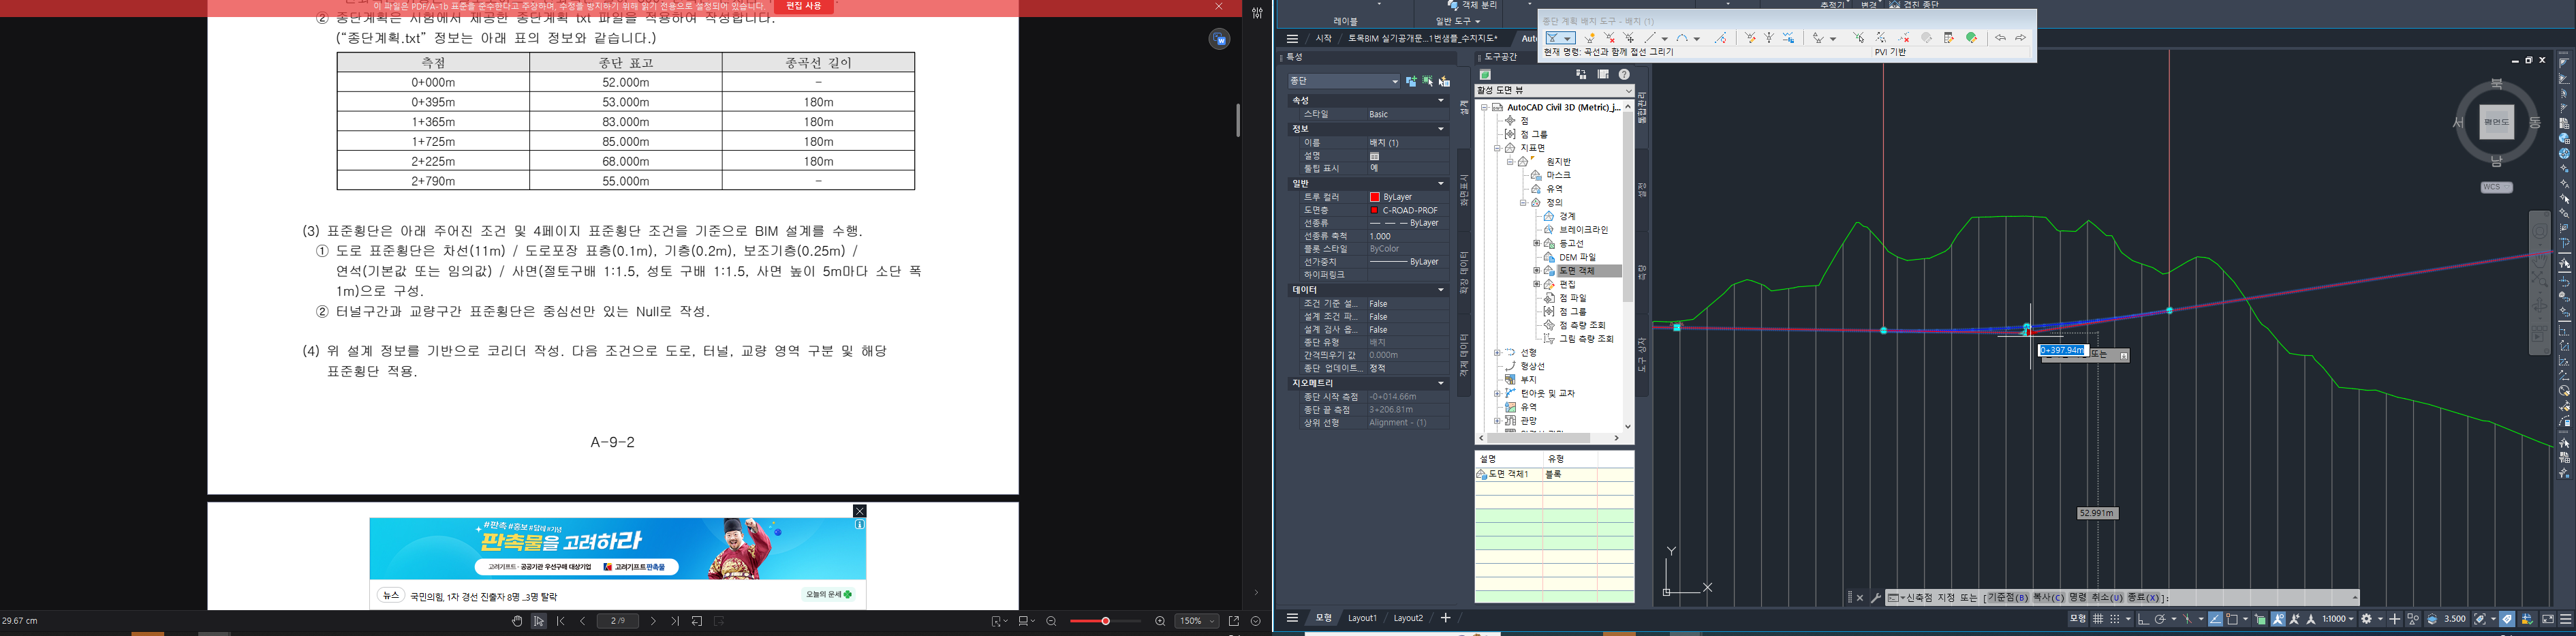Image resolution: width=2576 pixels, height=636 pixels.
Task: Expand the 등고선 tree node
Action: (x=1537, y=244)
